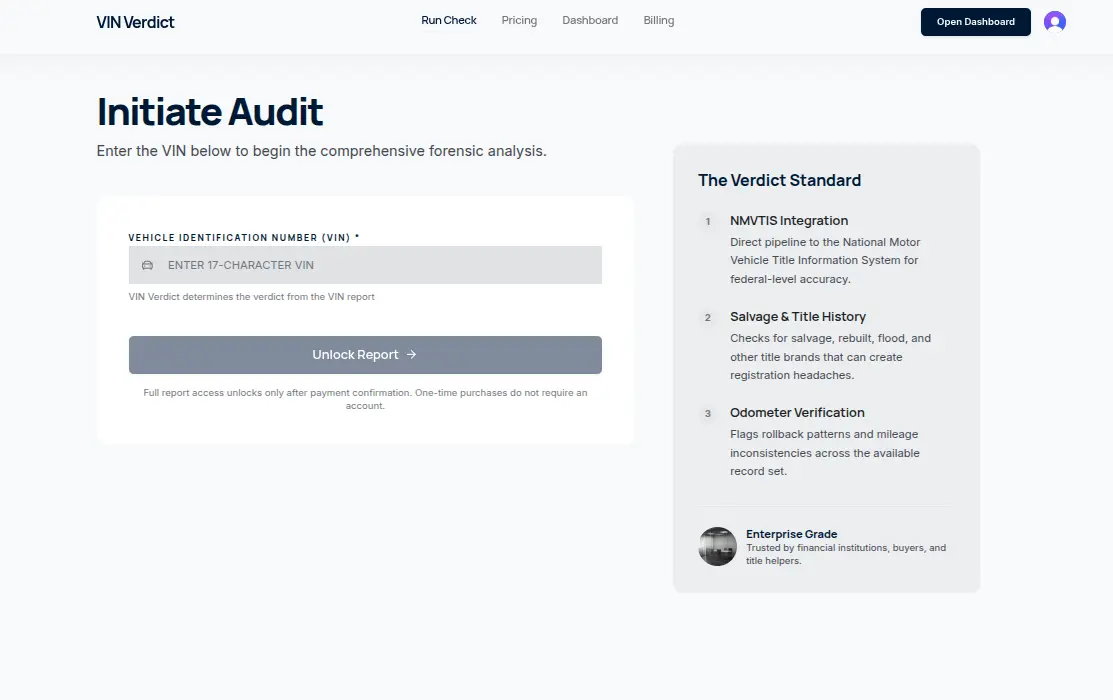Select the NMVTIS Integration title
Viewport: 1113px width, 700px height.
[x=789, y=221]
